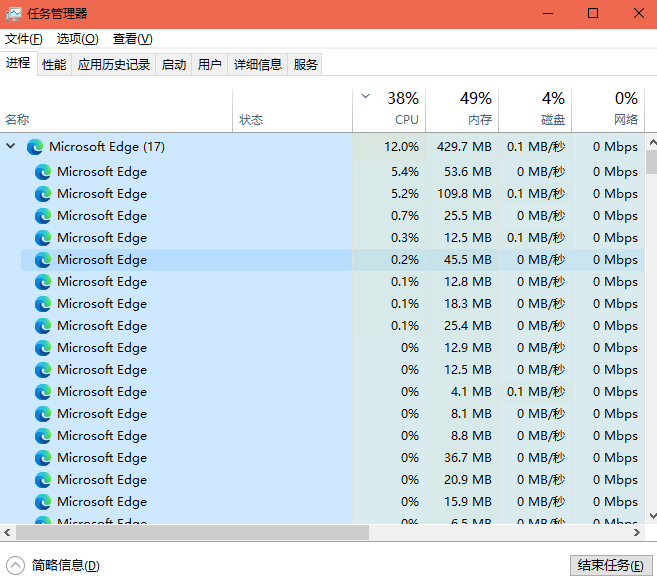Viewport: 657px width, 582px height.
Task: Click the 0.2% CPU cell
Action: pyautogui.click(x=389, y=260)
